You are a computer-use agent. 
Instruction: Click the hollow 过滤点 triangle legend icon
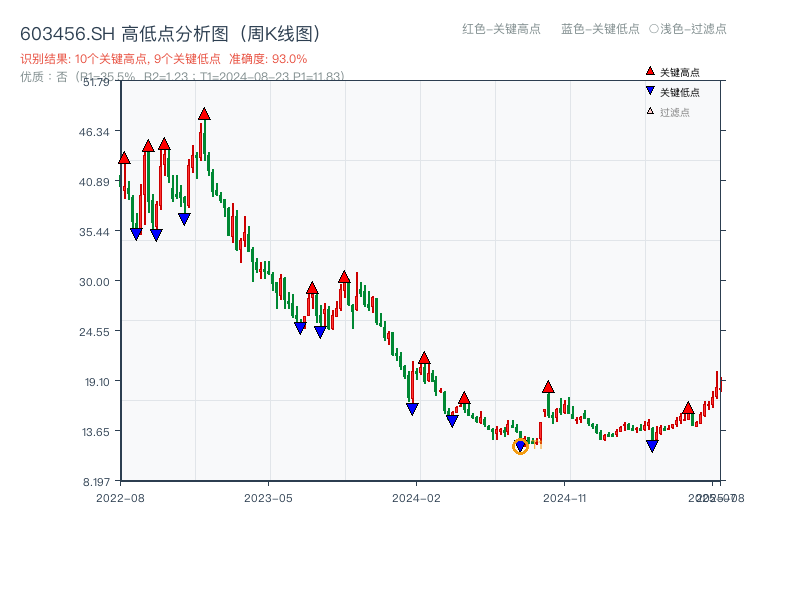pyautogui.click(x=650, y=110)
